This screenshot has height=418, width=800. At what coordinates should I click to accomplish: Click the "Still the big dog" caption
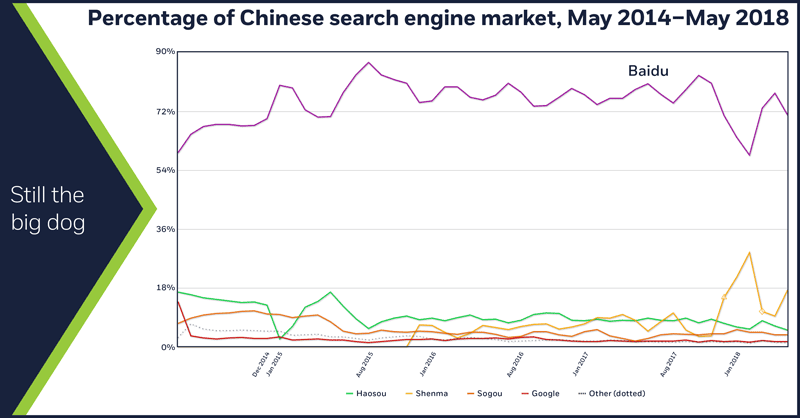48,208
